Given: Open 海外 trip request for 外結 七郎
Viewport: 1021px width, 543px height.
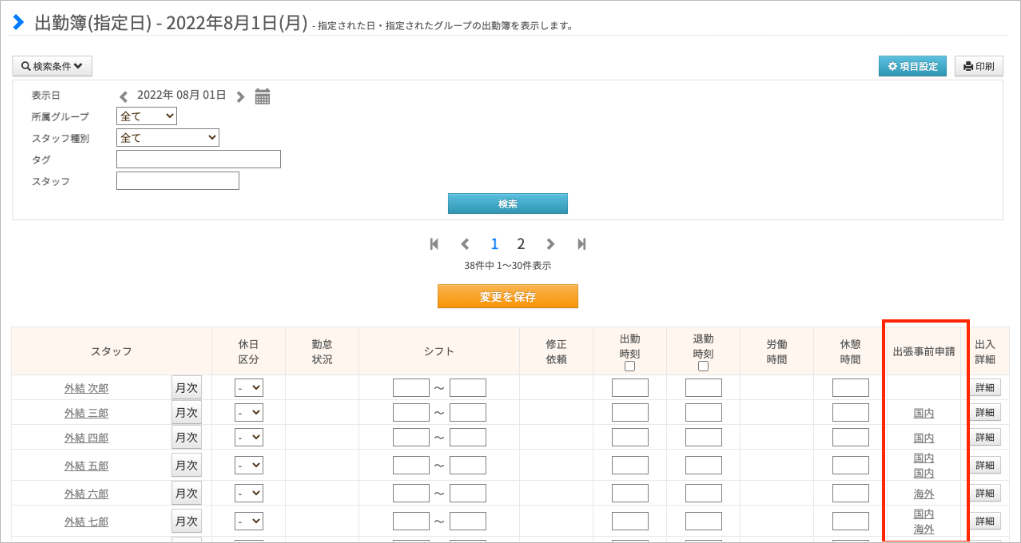Looking at the screenshot, I should 924,529.
